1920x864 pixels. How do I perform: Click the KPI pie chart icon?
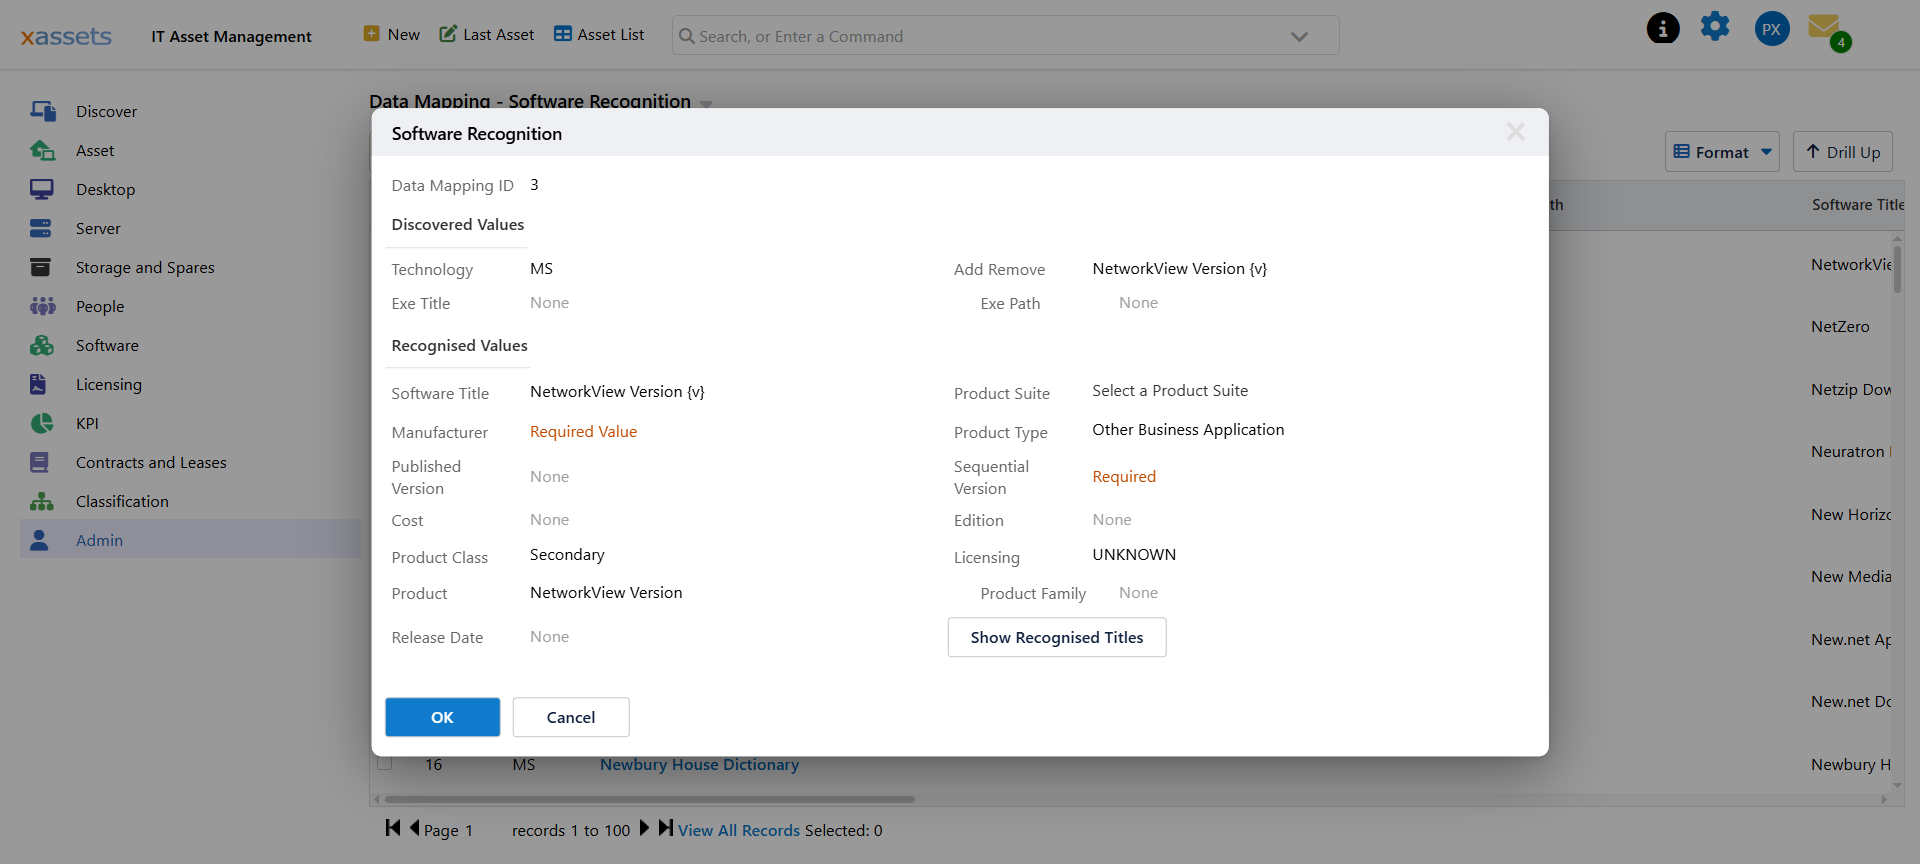coord(42,423)
